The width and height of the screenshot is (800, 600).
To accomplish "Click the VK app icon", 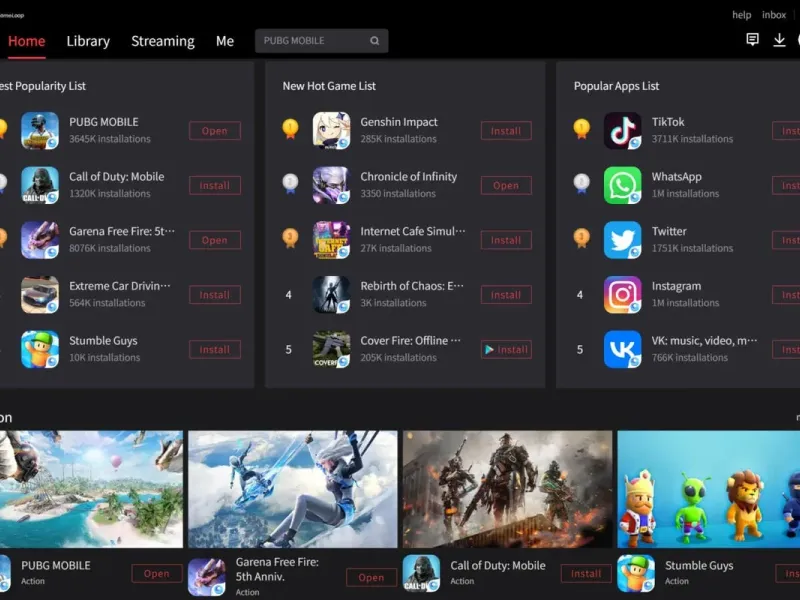I will tap(622, 349).
